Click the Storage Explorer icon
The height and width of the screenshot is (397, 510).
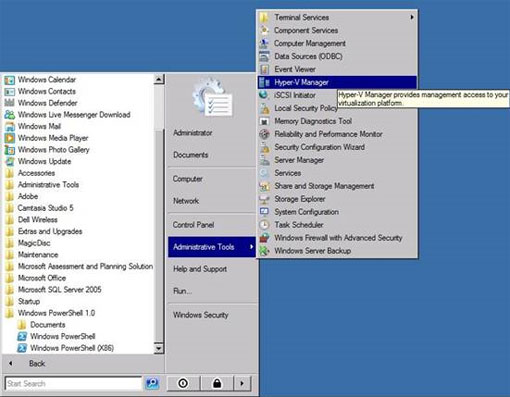[x=264, y=199]
